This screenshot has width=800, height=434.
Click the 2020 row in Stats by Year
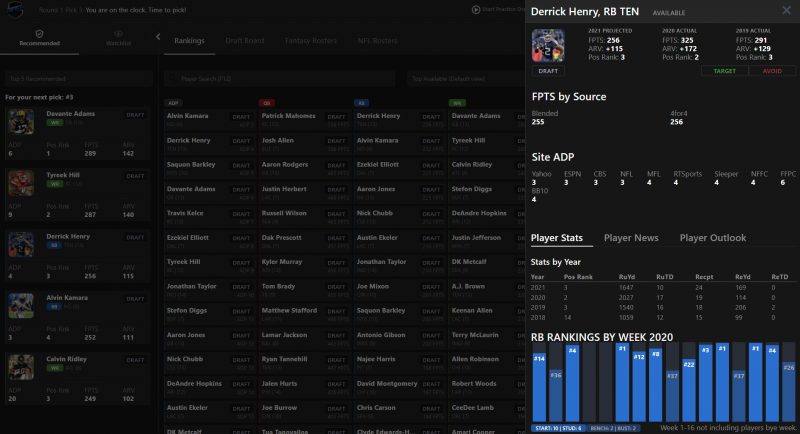(x=663, y=297)
